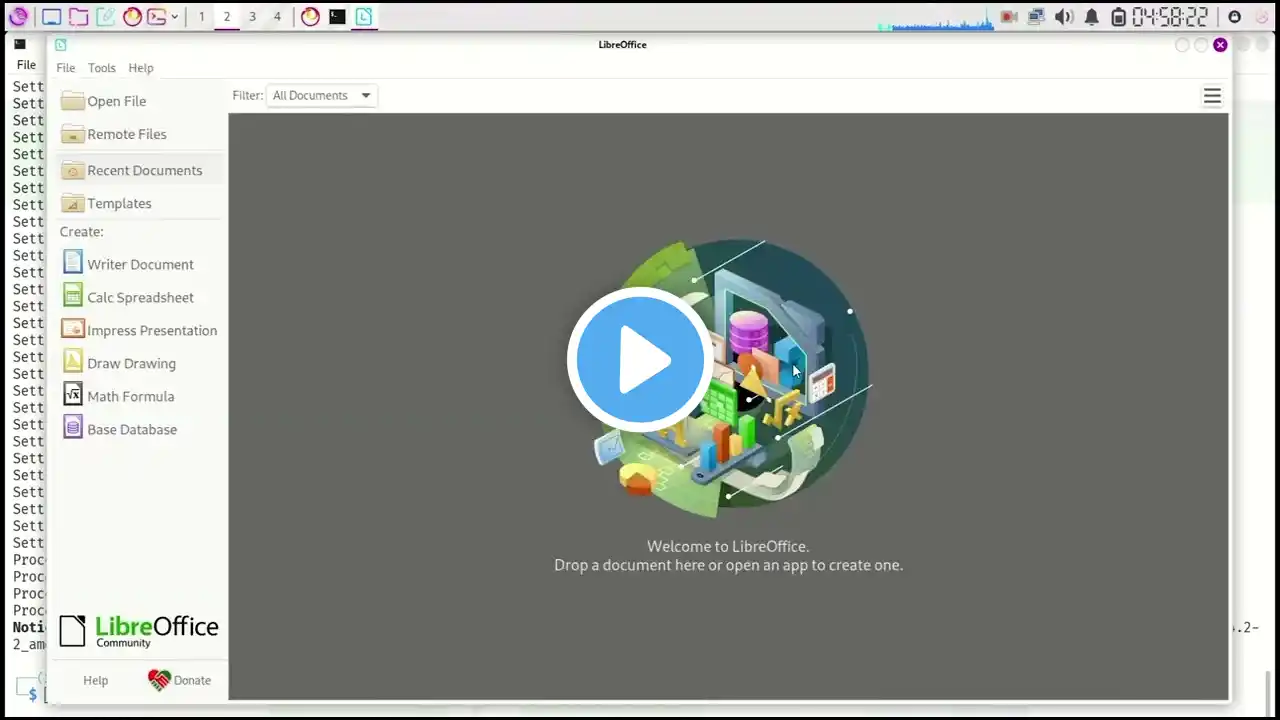
Task: Click the Impress Presentation icon
Action: [x=72, y=329]
